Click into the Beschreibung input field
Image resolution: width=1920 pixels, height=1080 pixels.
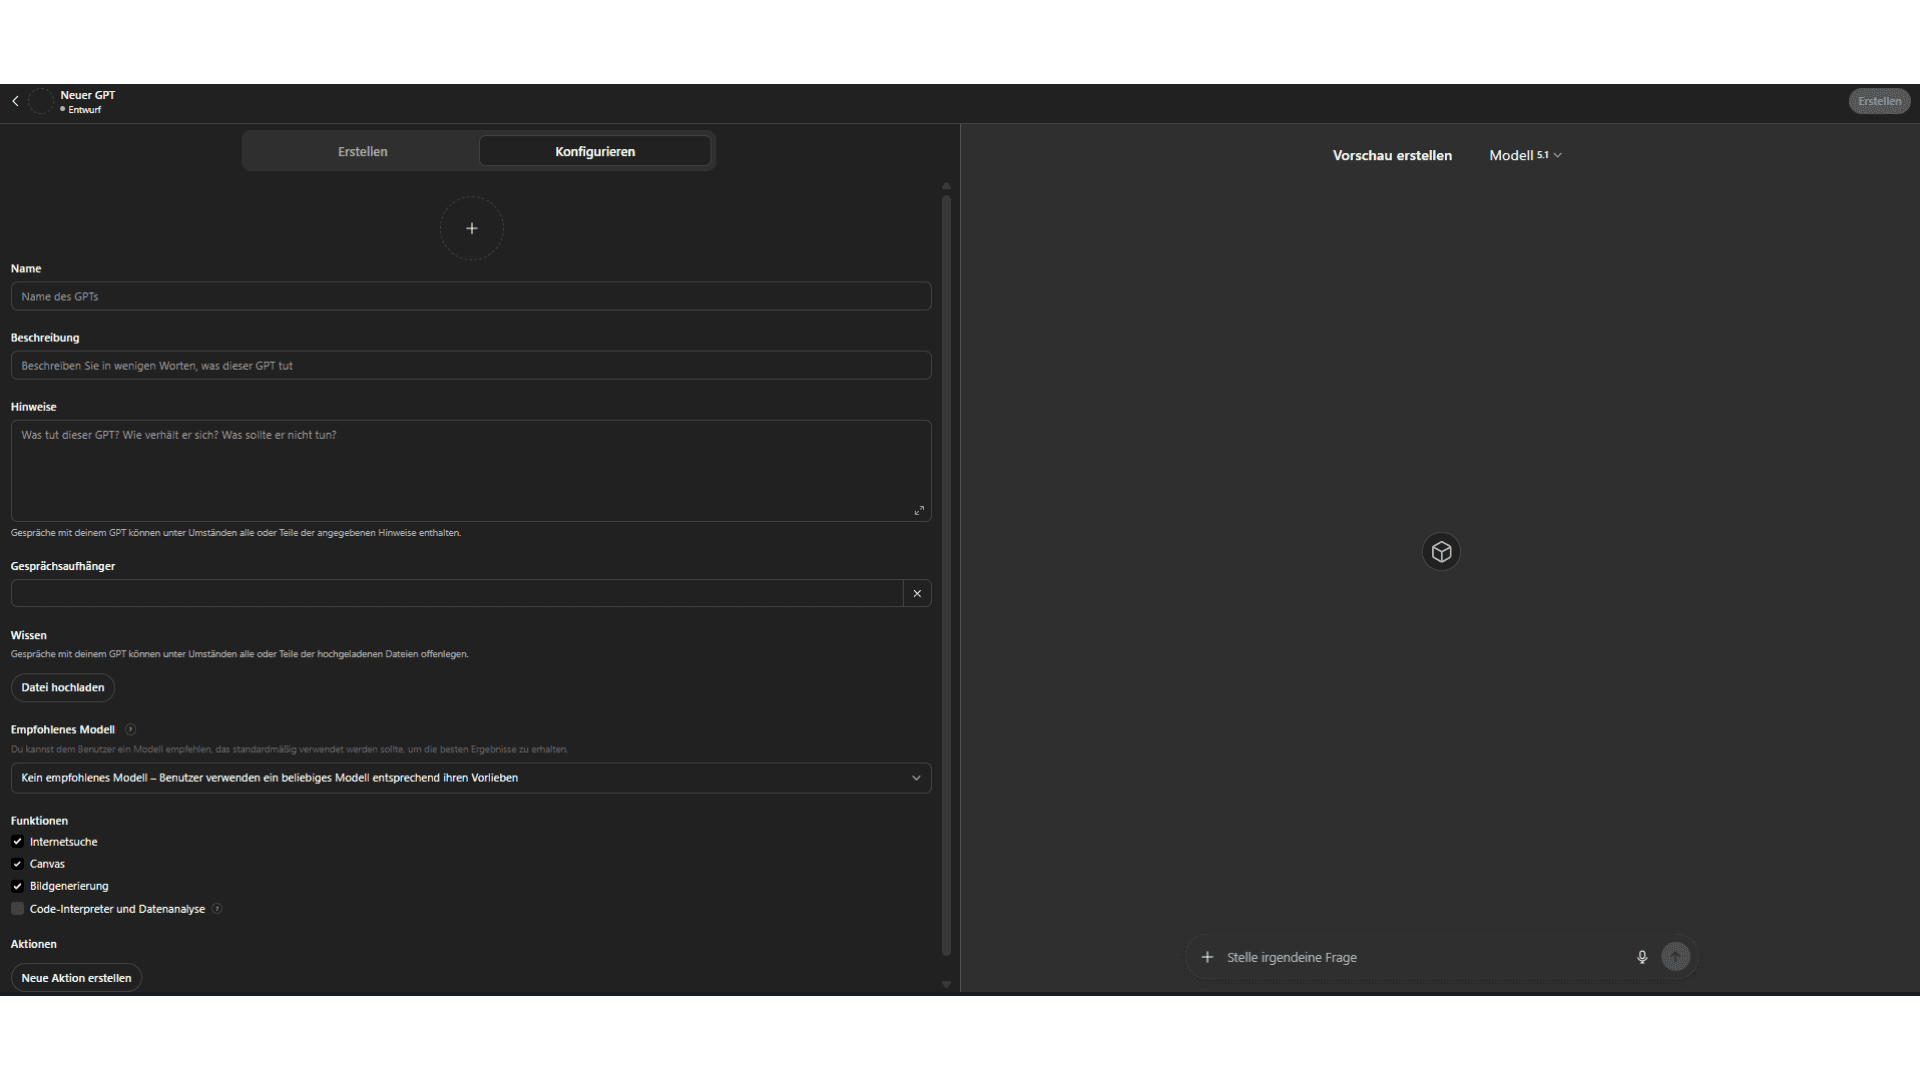[471, 365]
